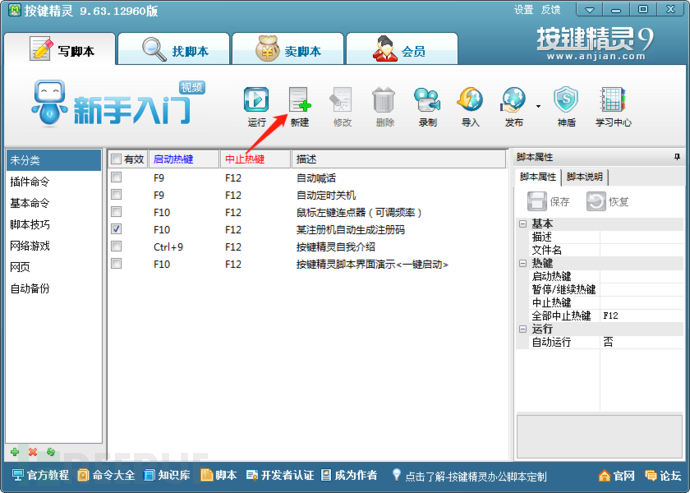690x493 pixels.
Task: Select the 插件命令 category
Action: 54,181
